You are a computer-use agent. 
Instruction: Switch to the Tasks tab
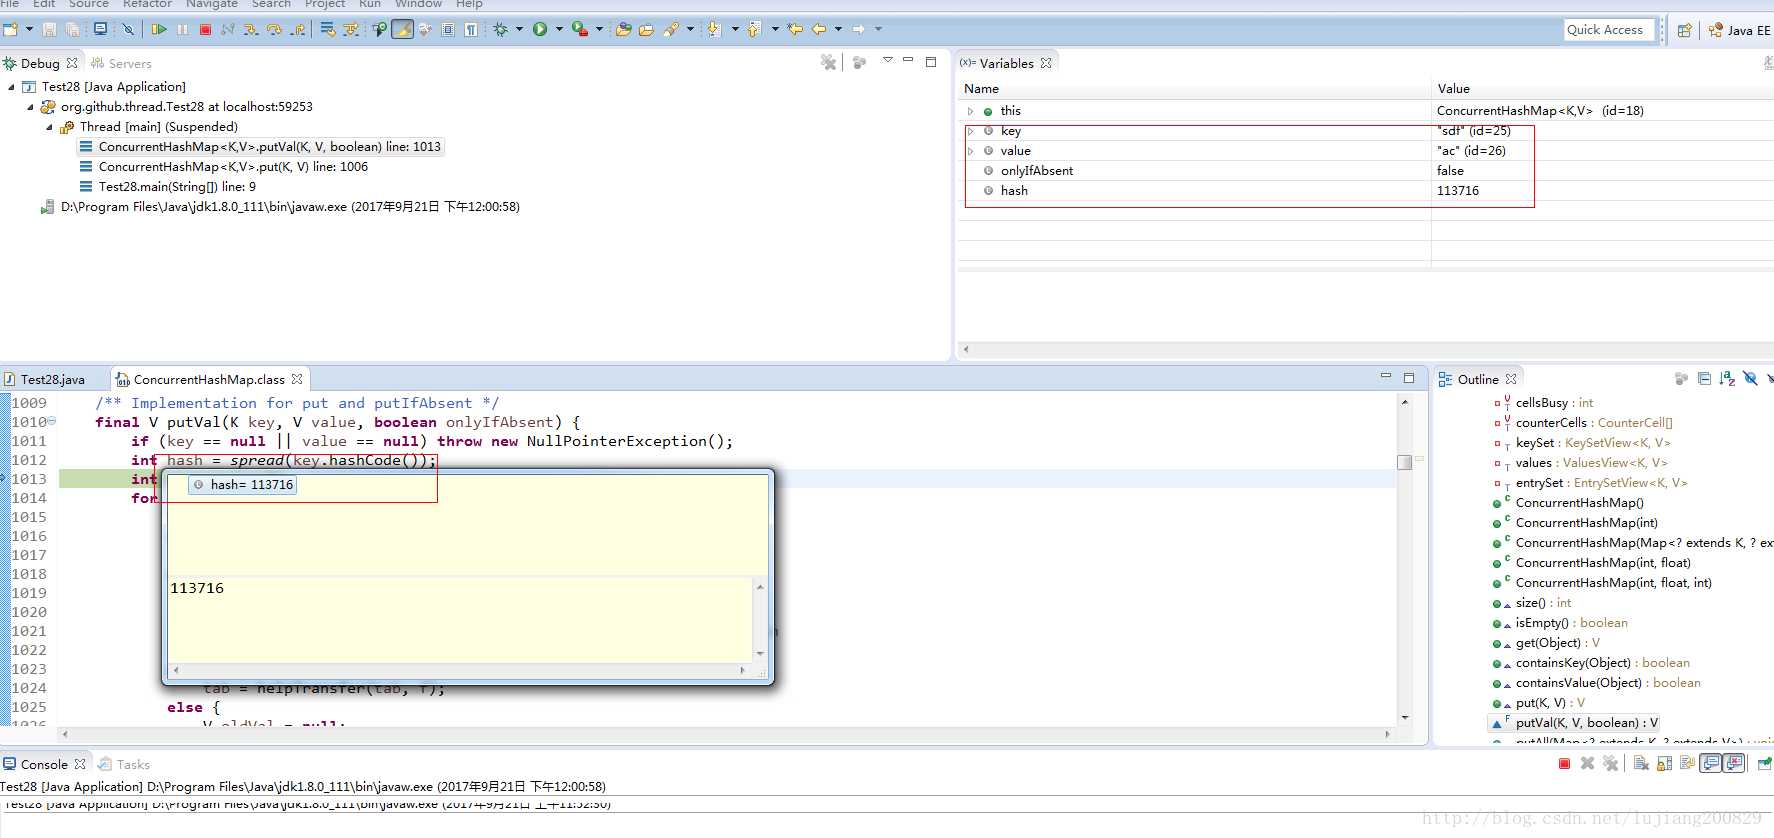pyautogui.click(x=124, y=764)
